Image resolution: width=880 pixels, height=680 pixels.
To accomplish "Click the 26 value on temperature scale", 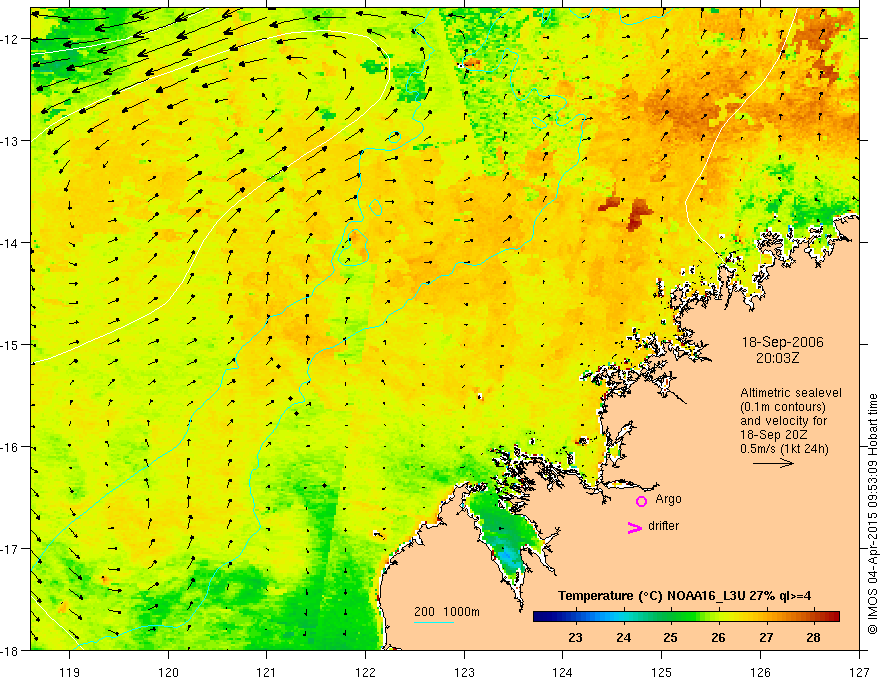I will click(x=718, y=637).
